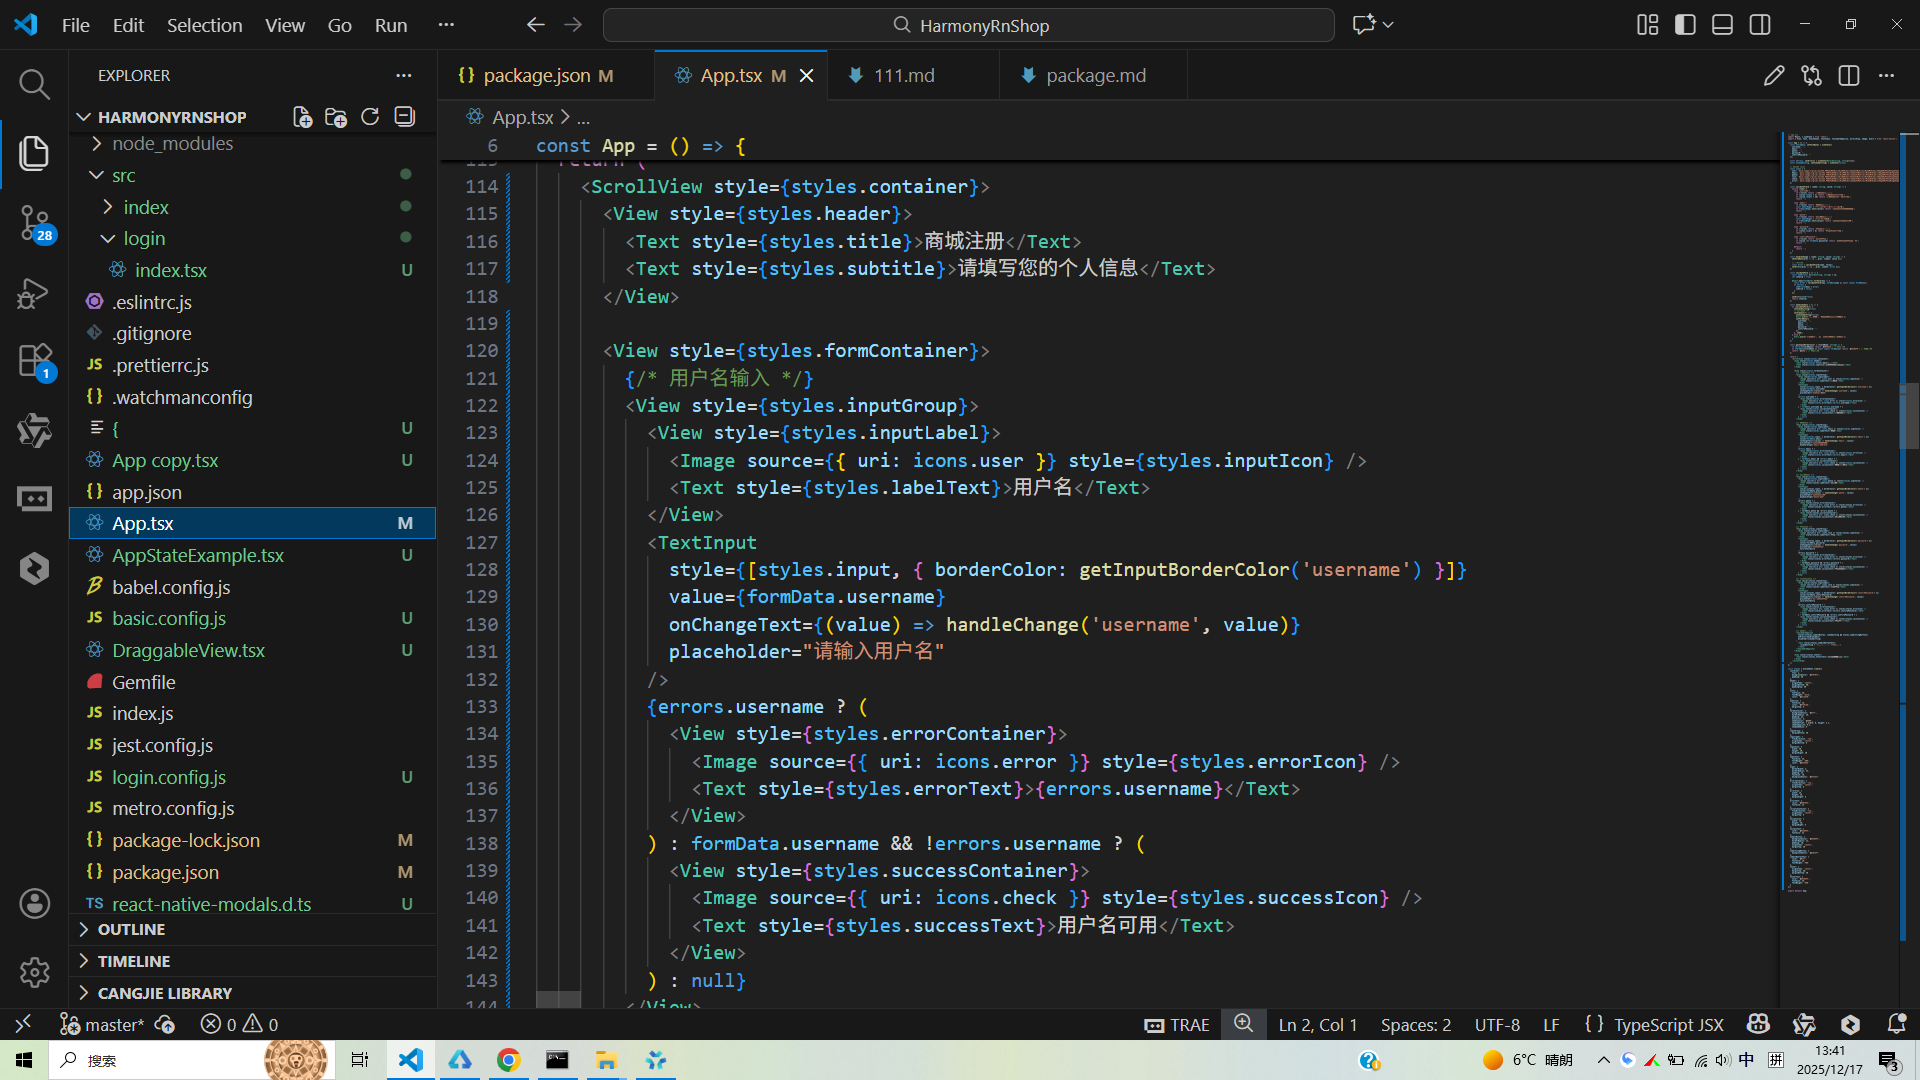The height and width of the screenshot is (1080, 1920).
Task: Toggle the secondary side bar visibility
Action: [1760, 25]
